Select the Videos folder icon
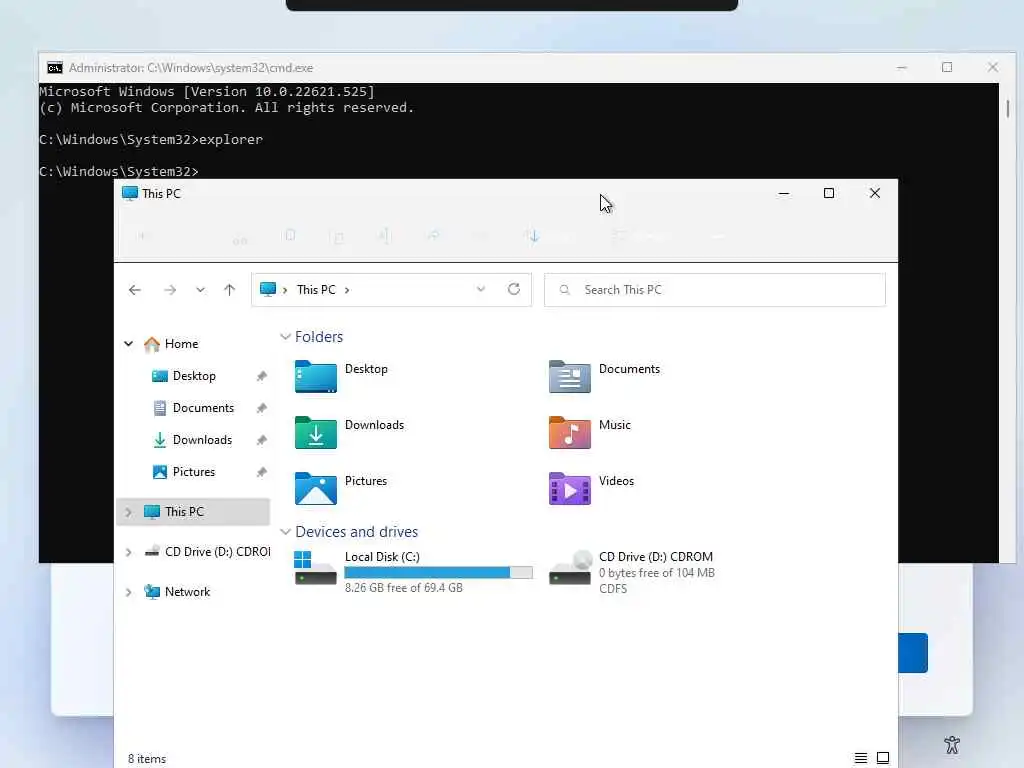The image size is (1024, 768). (569, 489)
